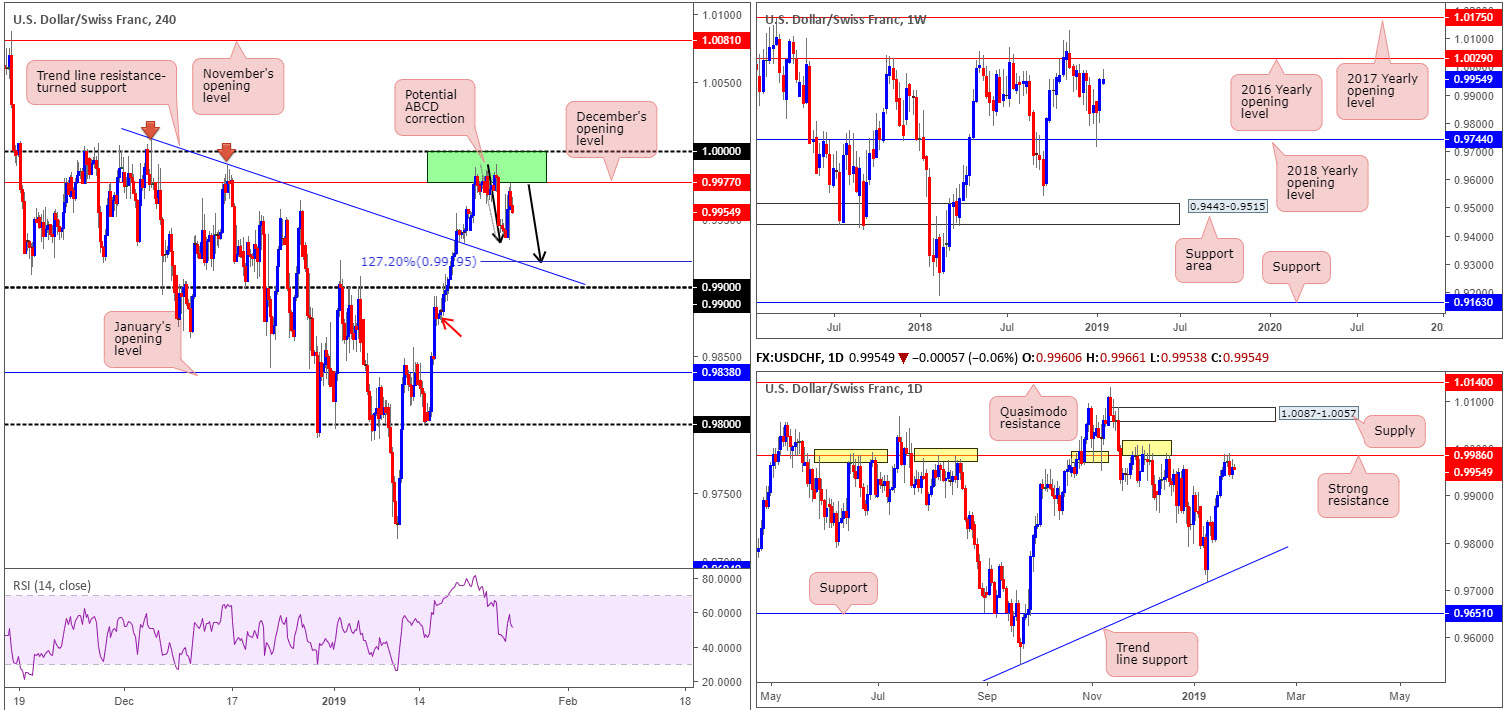This screenshot has width=1506, height=710.
Task: Select the red 1.01750 price label
Action: (1475, 17)
